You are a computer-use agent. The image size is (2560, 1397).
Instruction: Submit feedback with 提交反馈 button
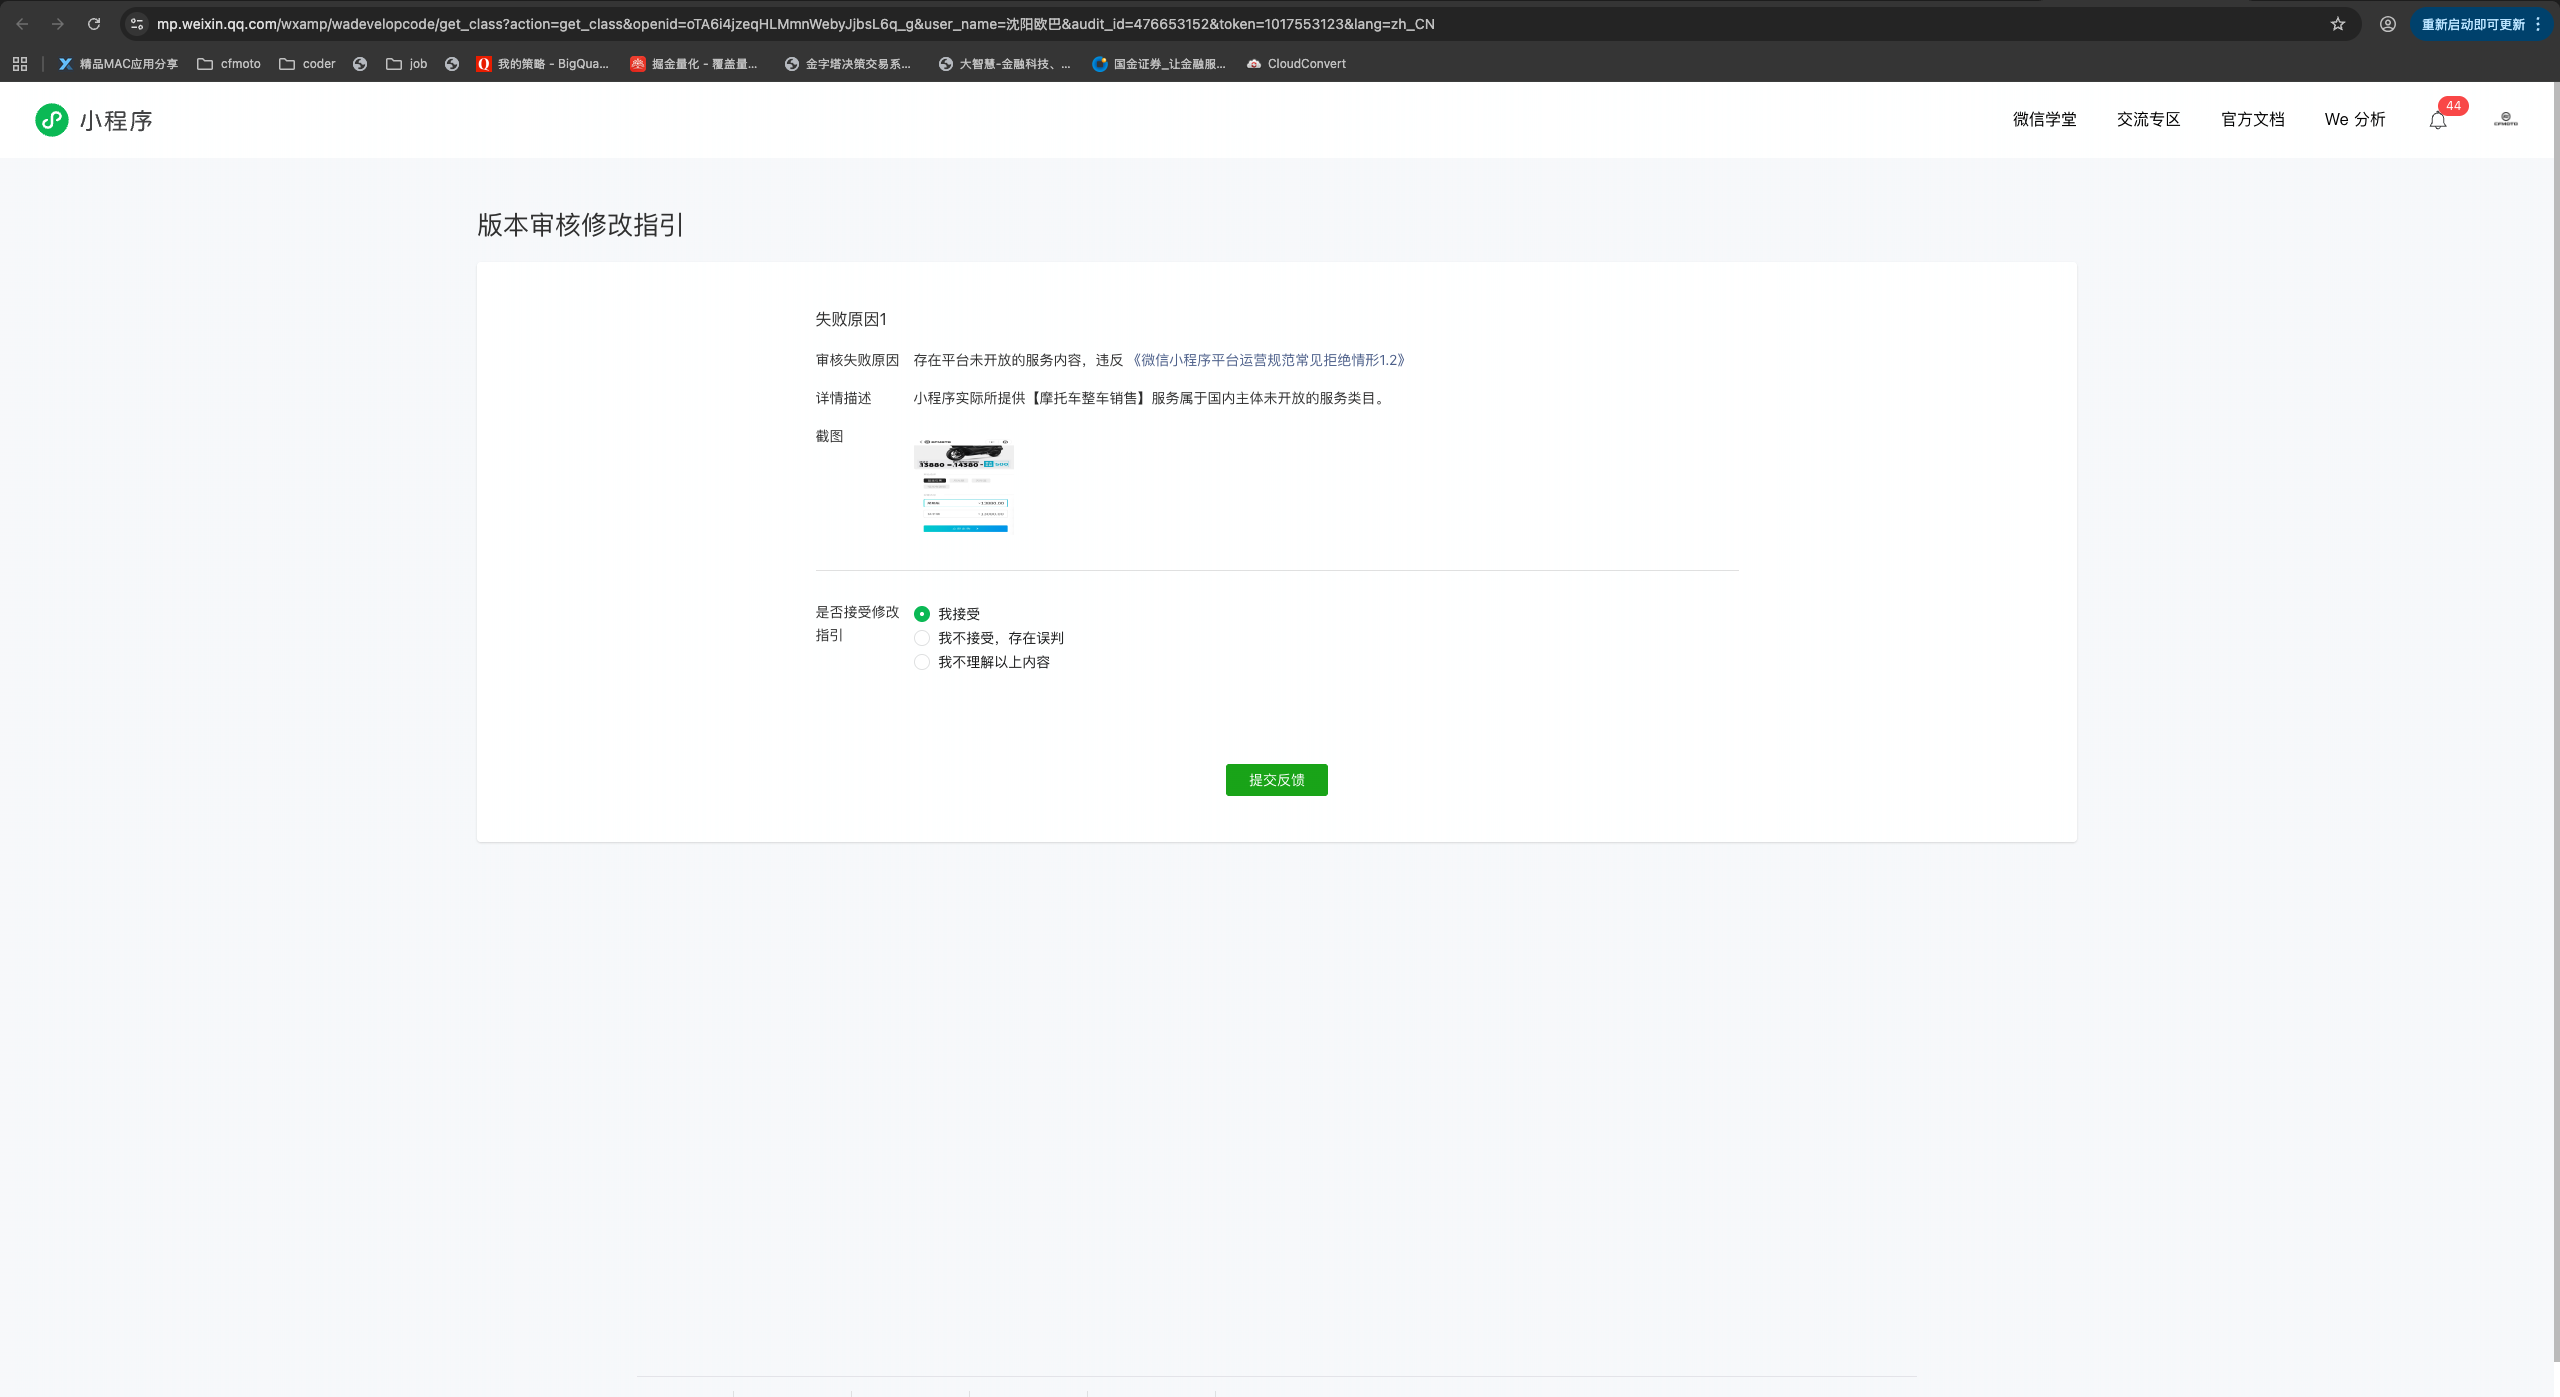[1276, 780]
